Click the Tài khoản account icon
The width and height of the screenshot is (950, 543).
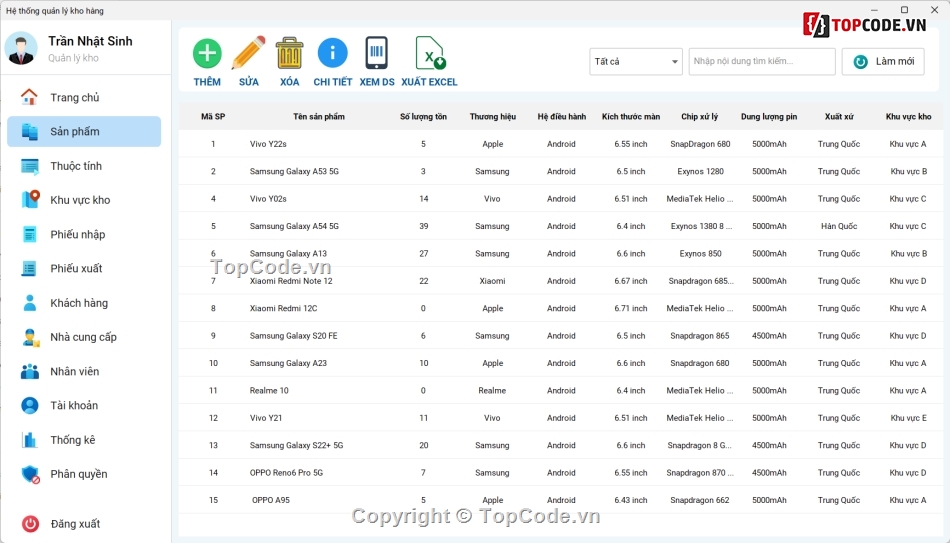pos(29,405)
